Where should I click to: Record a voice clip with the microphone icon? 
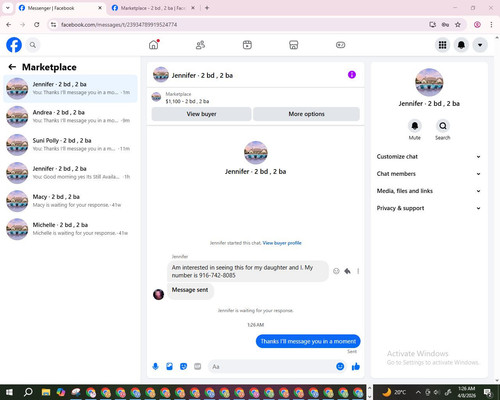[x=155, y=367]
